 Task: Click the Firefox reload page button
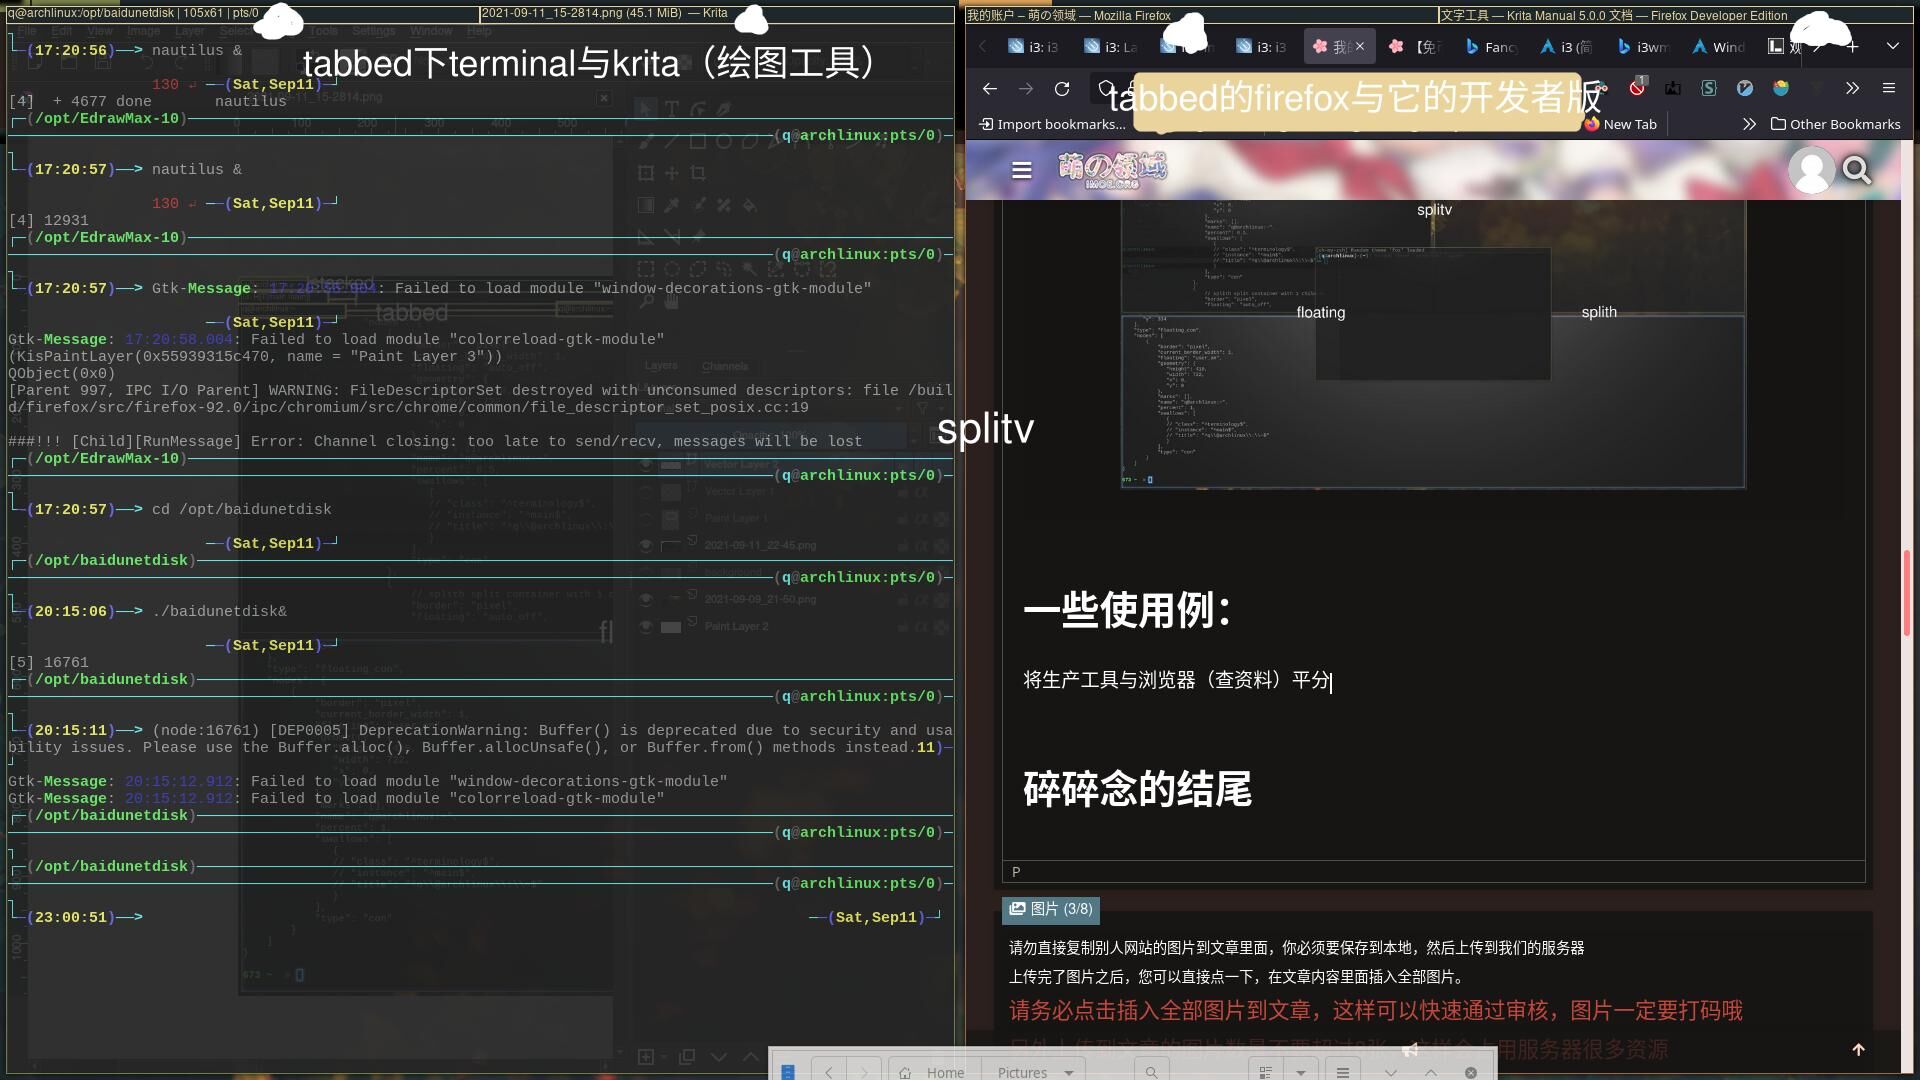1062,89
